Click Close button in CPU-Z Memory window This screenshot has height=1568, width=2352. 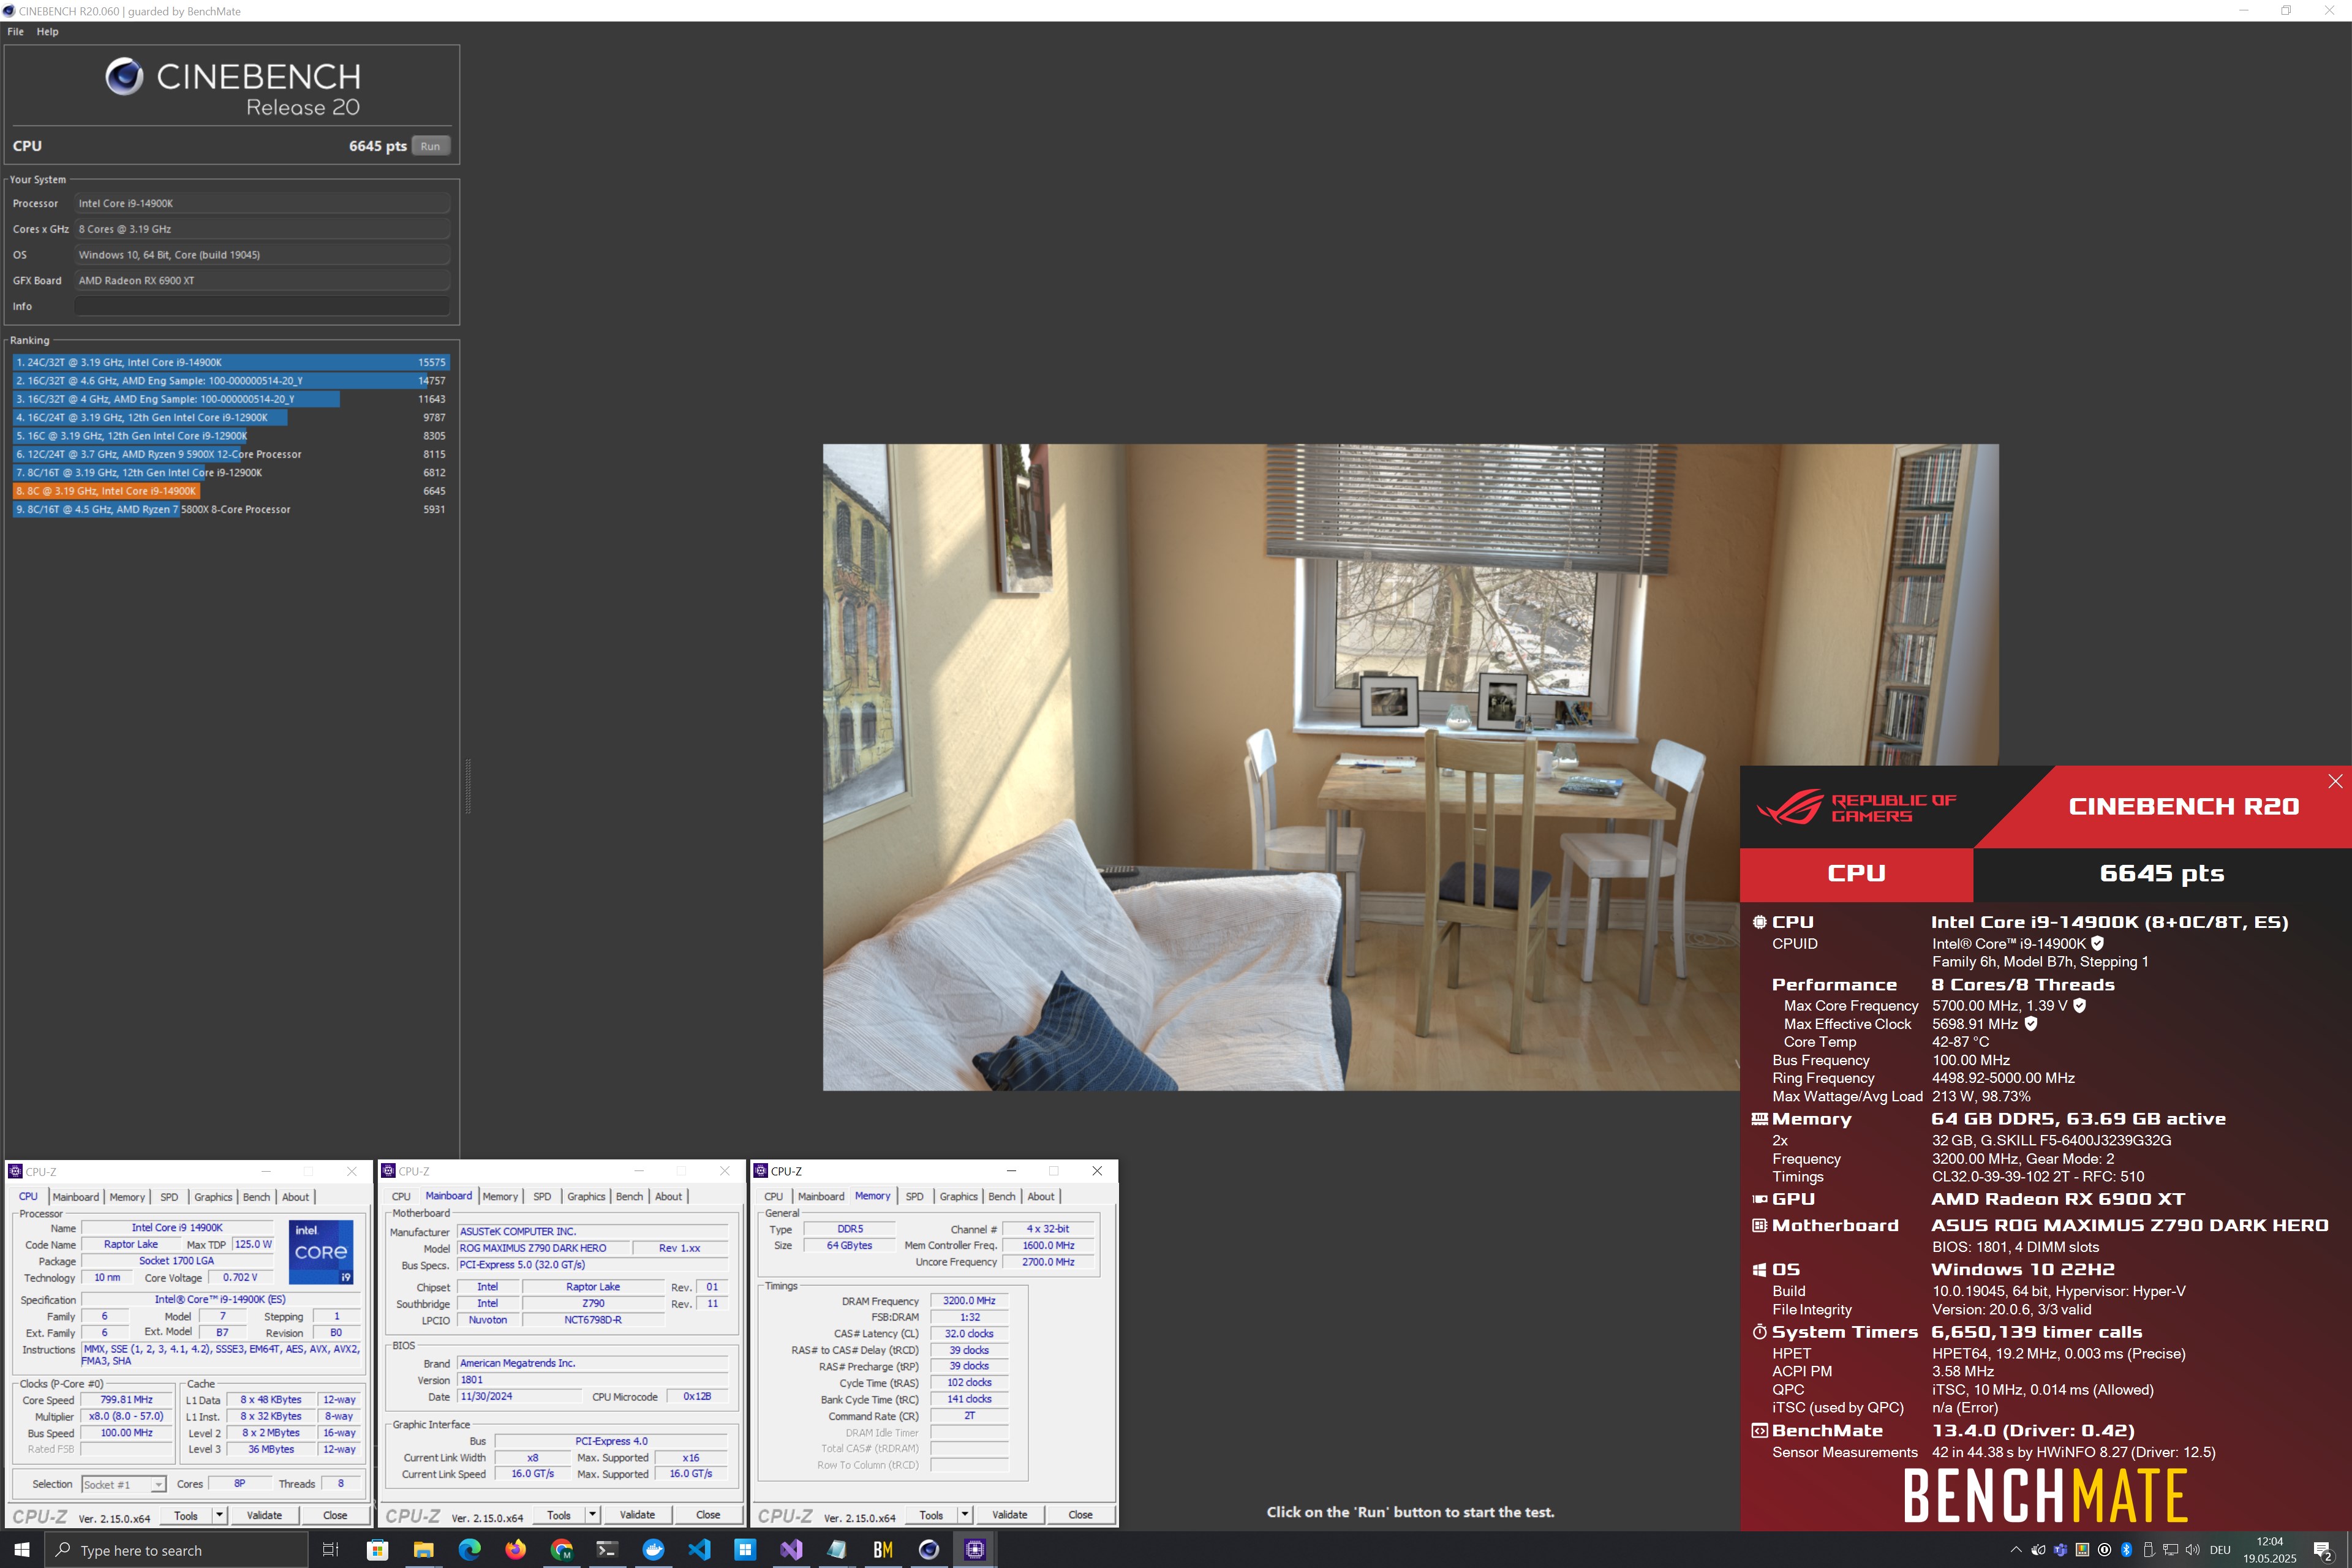point(1080,1515)
